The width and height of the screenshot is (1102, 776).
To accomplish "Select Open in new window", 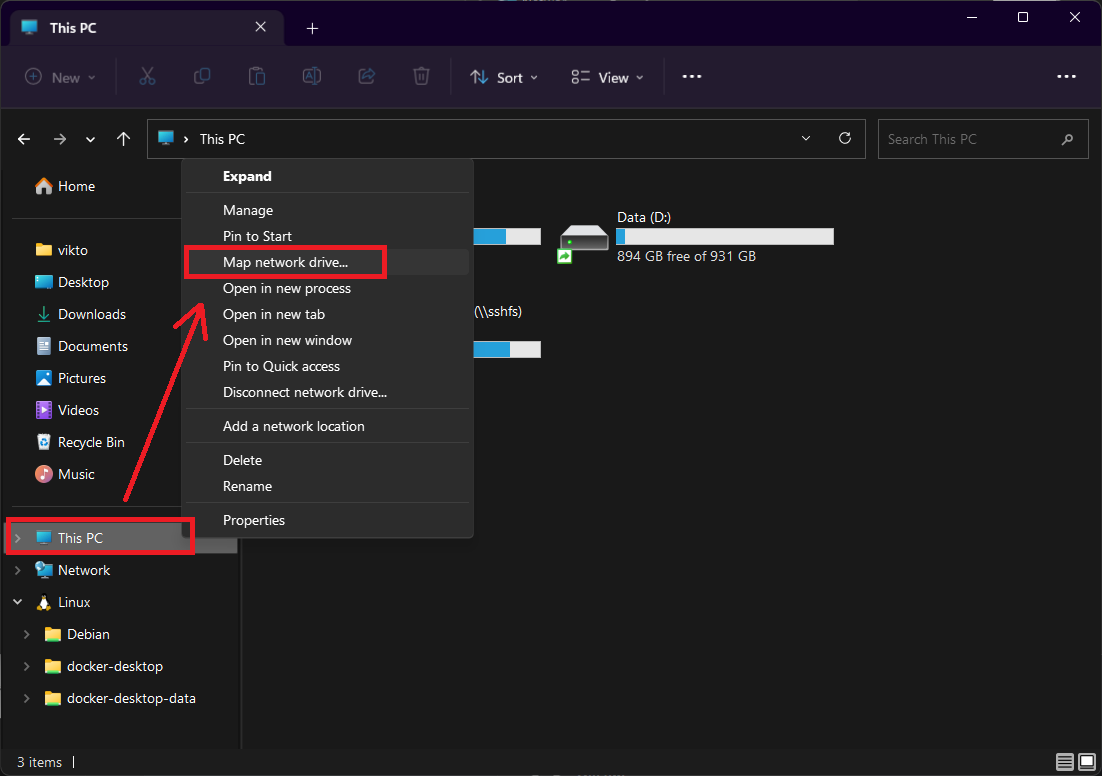I will [x=328, y=340].
